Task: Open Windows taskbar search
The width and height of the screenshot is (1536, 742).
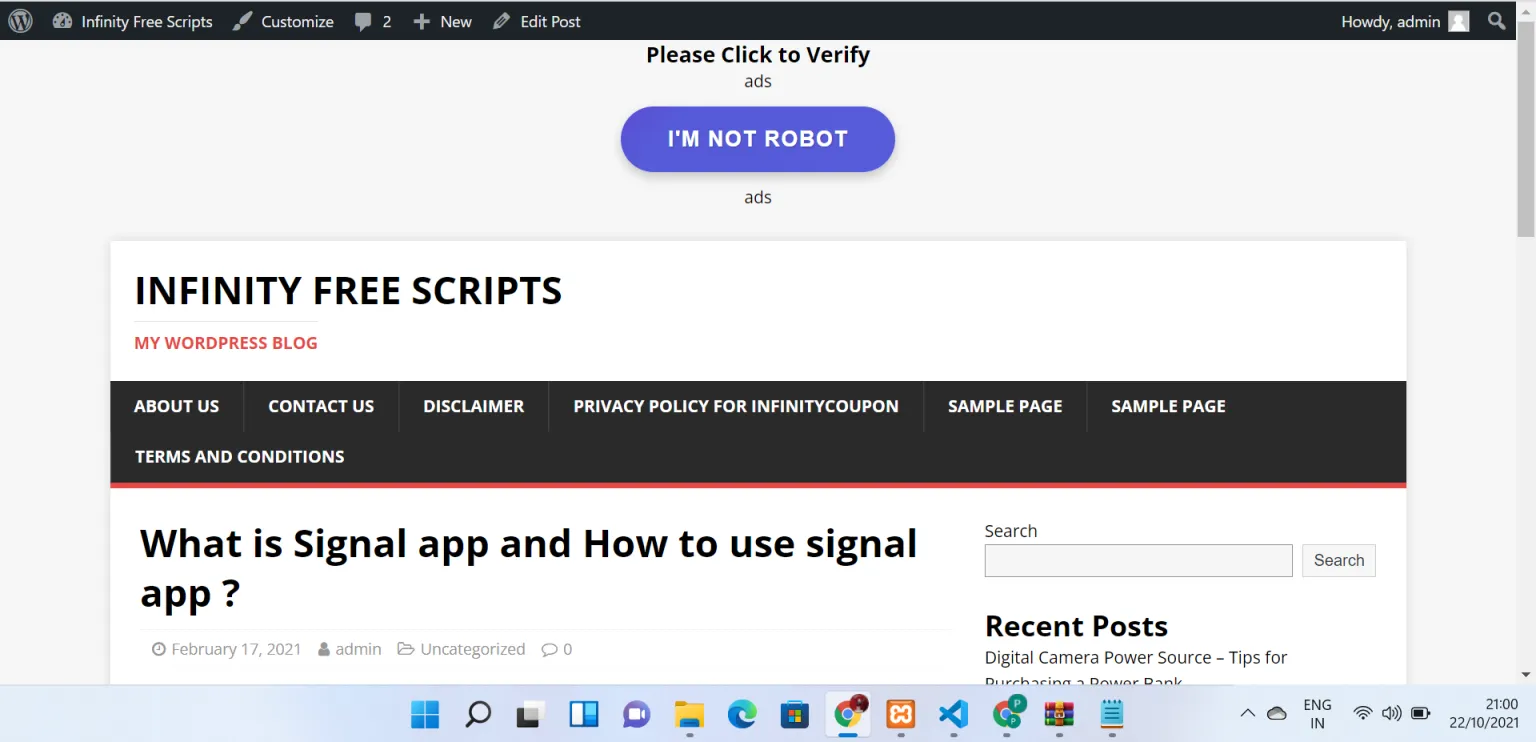Action: 478,714
